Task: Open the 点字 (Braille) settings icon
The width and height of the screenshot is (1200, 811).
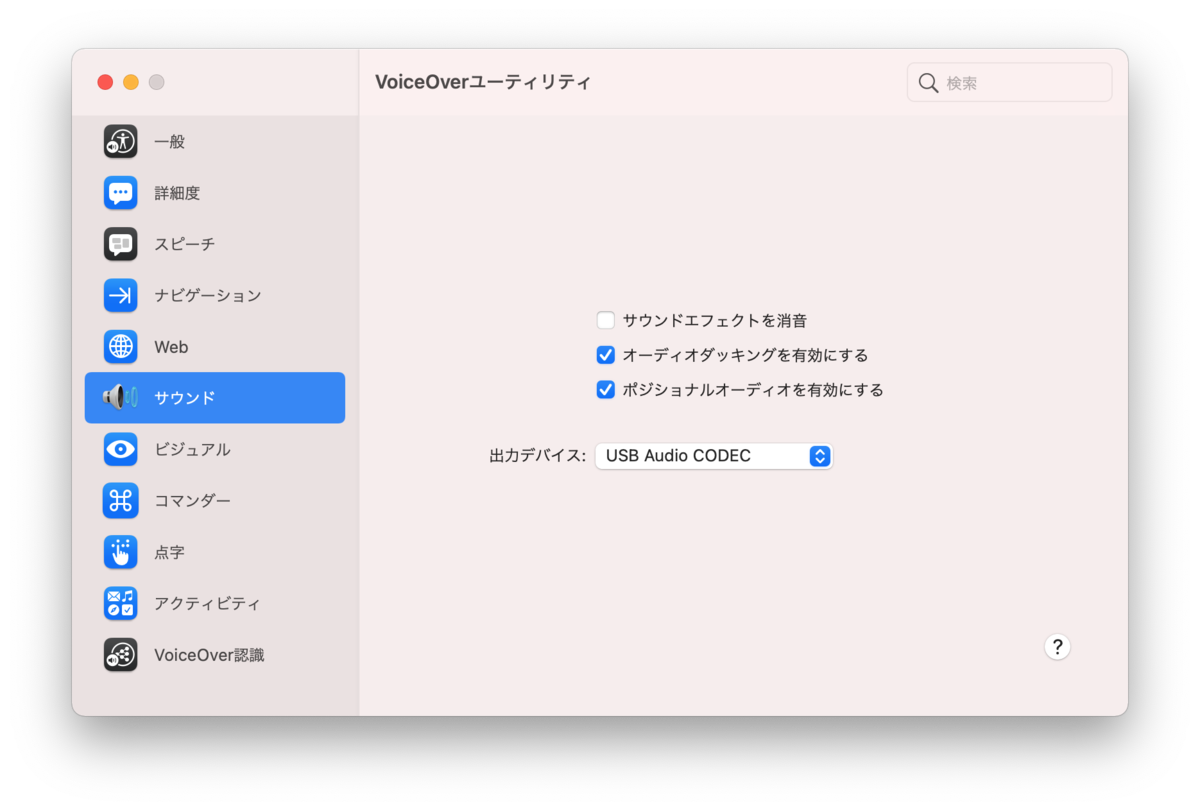Action: click(x=120, y=552)
